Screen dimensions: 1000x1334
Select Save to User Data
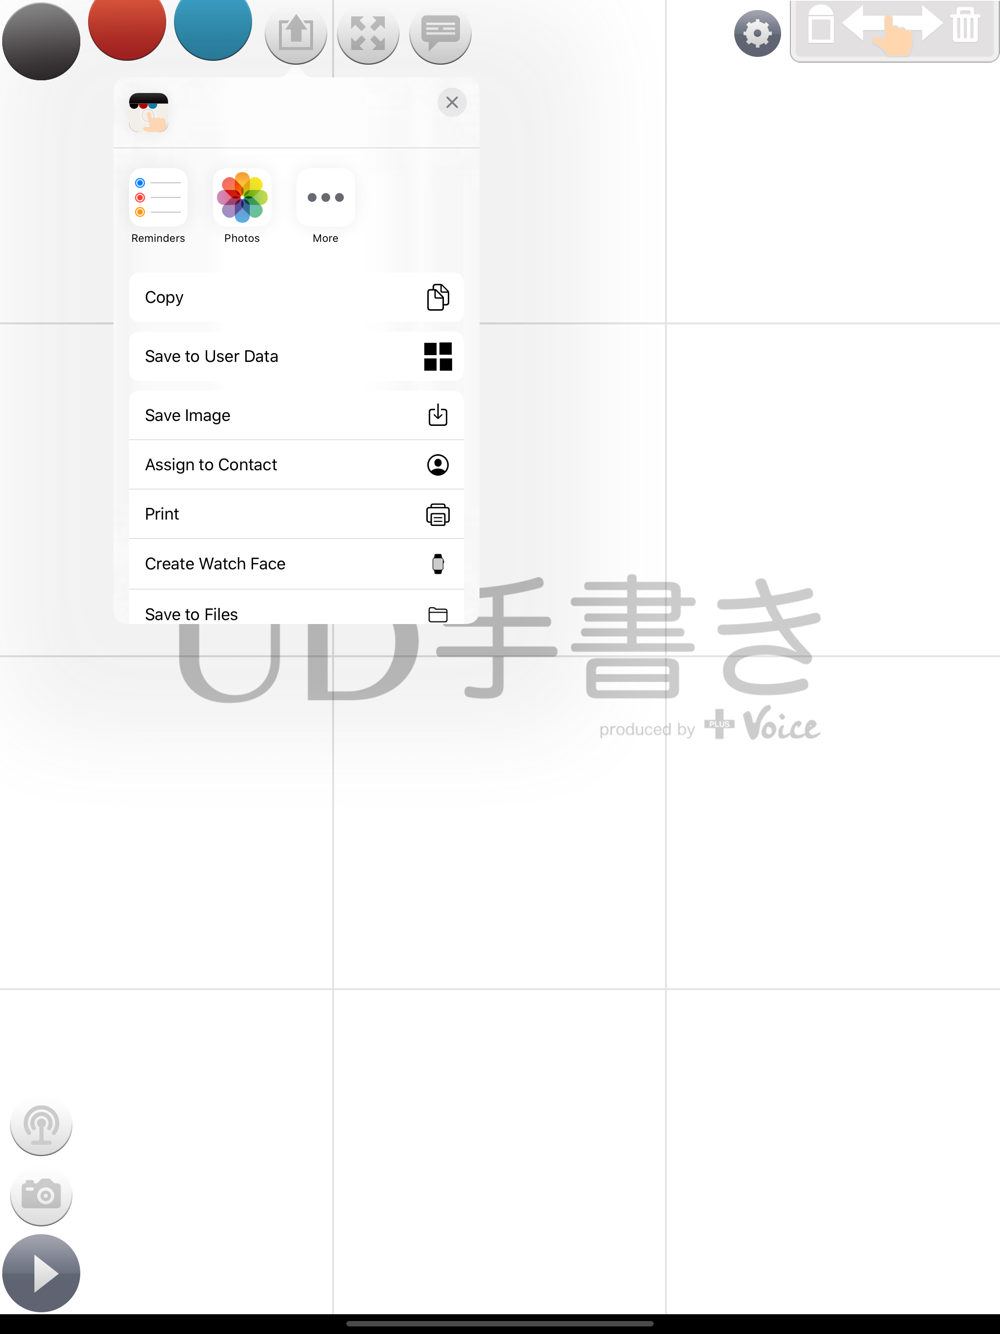[x=296, y=356]
